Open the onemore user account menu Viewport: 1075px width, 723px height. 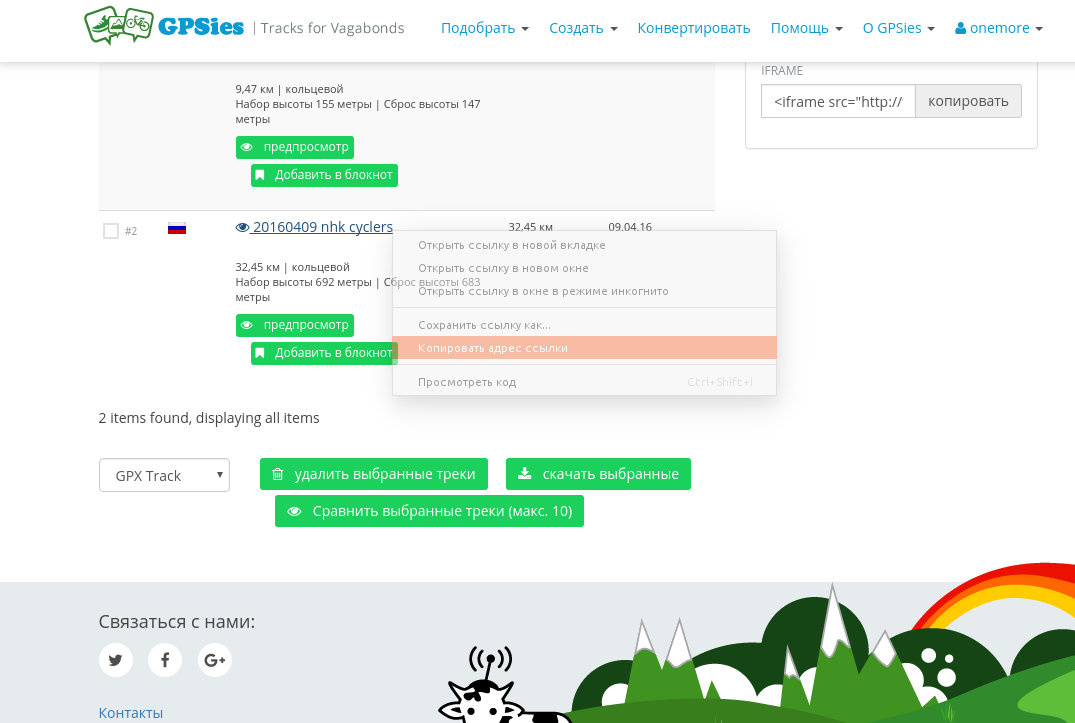999,28
